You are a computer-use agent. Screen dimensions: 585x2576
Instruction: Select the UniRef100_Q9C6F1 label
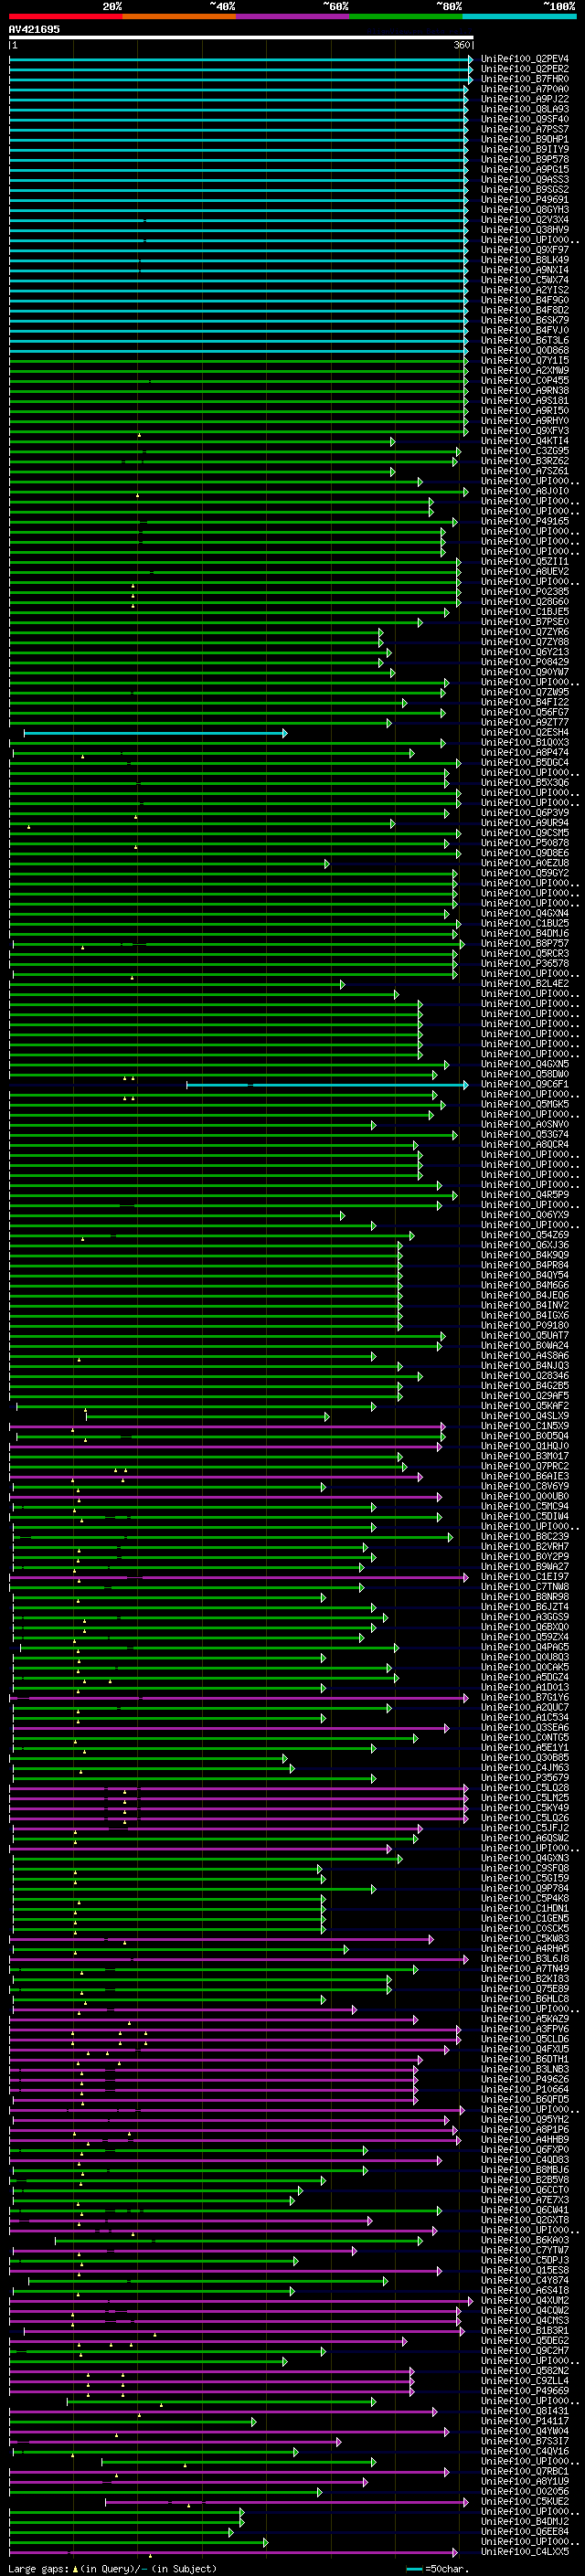(525, 1084)
